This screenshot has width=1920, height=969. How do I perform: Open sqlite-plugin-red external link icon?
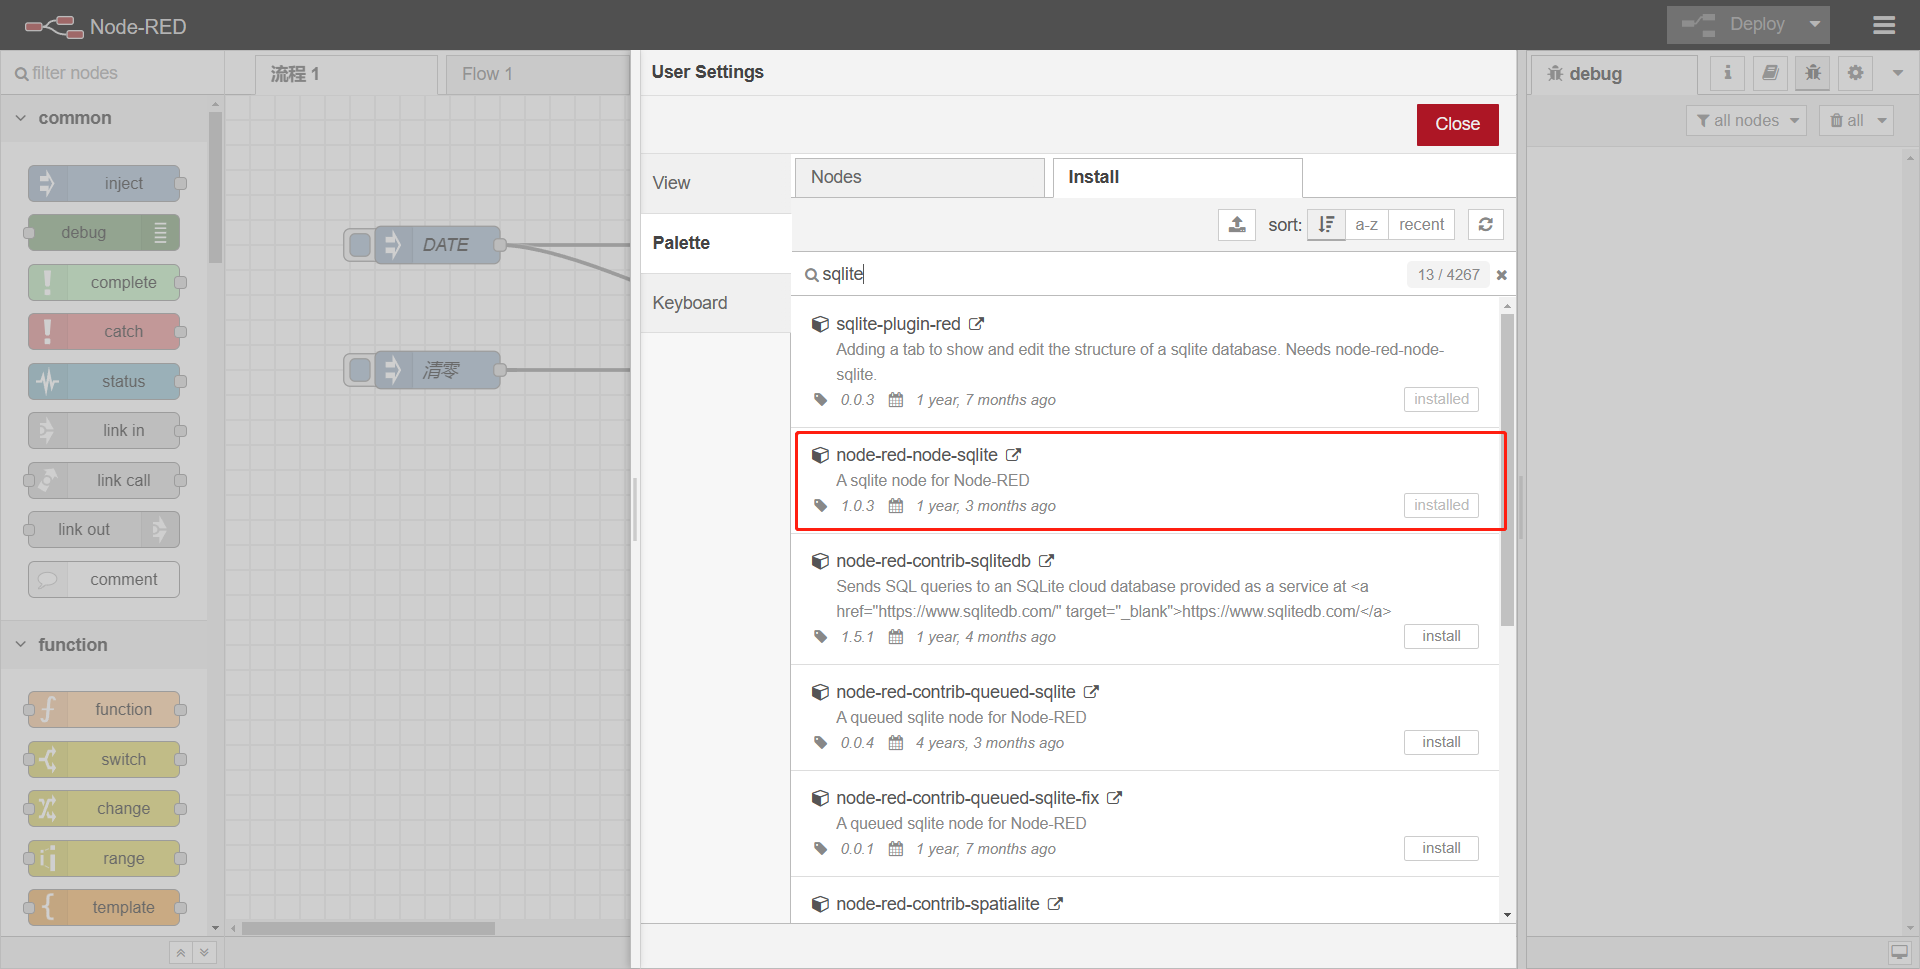(x=977, y=324)
